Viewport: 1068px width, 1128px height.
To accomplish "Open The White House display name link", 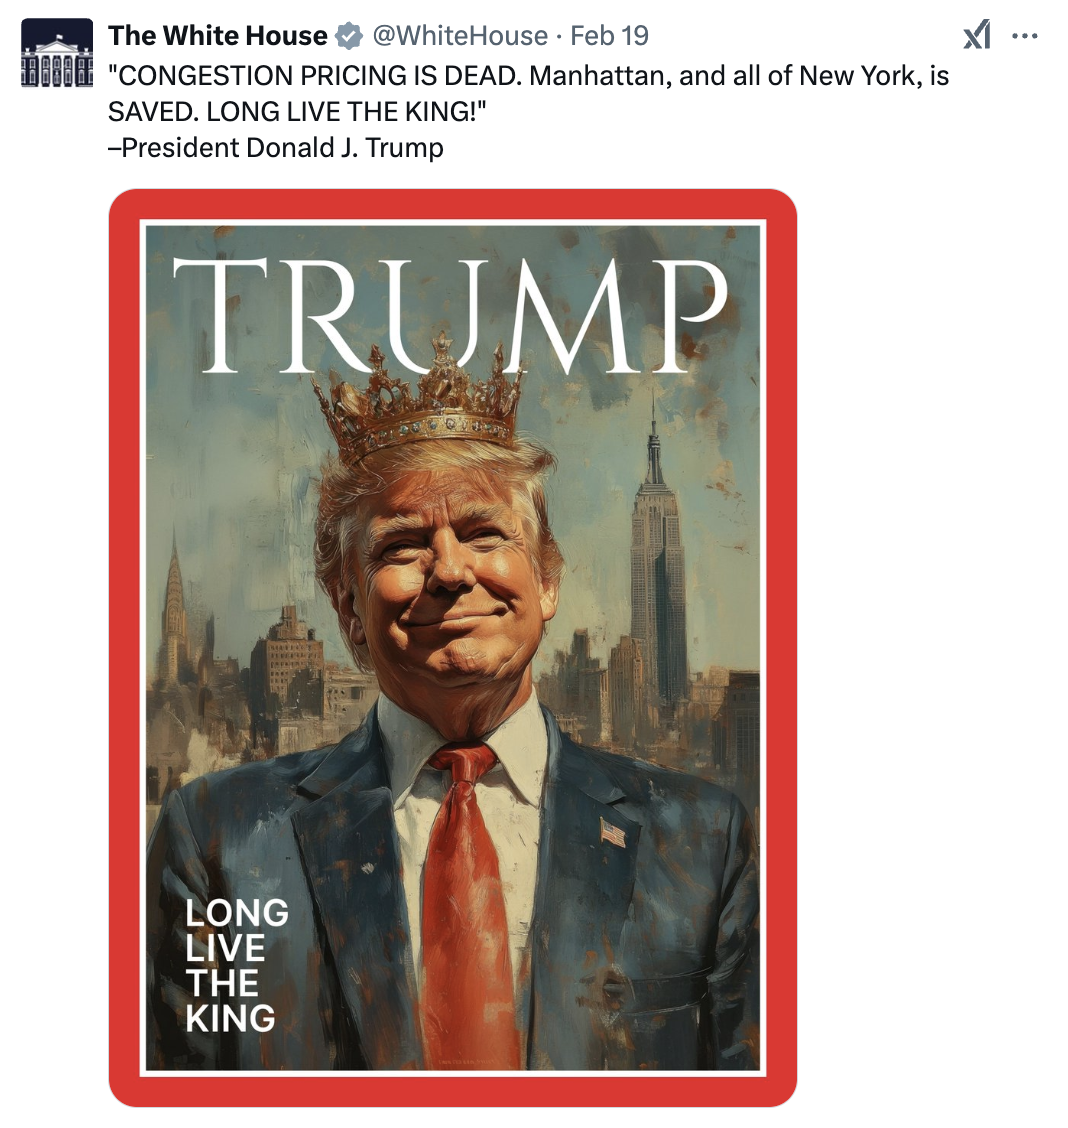I will pyautogui.click(x=217, y=35).
